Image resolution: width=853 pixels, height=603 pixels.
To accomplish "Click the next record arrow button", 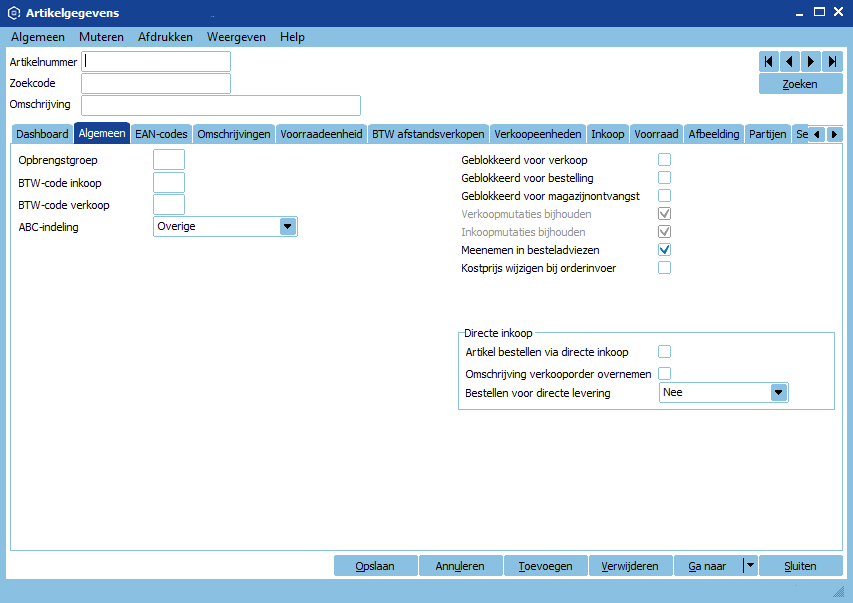I will (x=811, y=62).
